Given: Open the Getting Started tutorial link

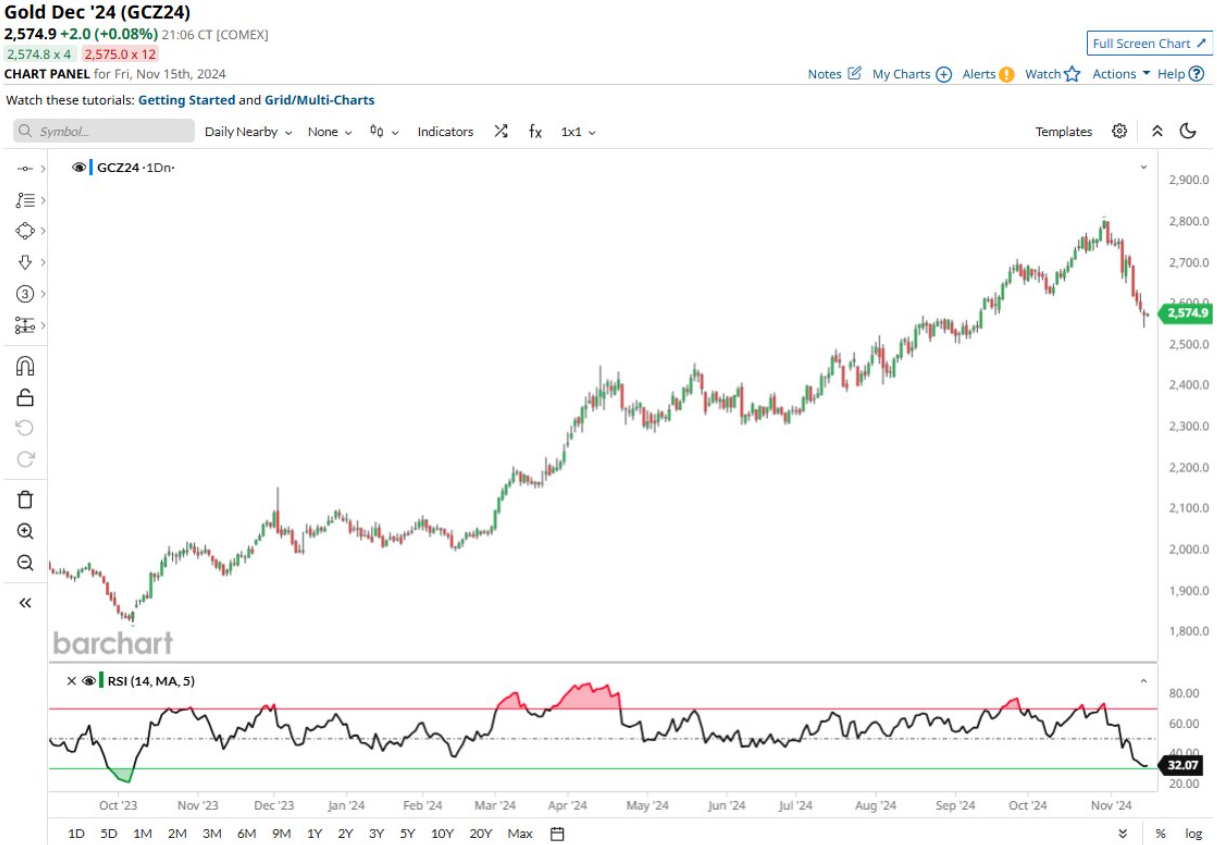Looking at the screenshot, I should [x=186, y=100].
